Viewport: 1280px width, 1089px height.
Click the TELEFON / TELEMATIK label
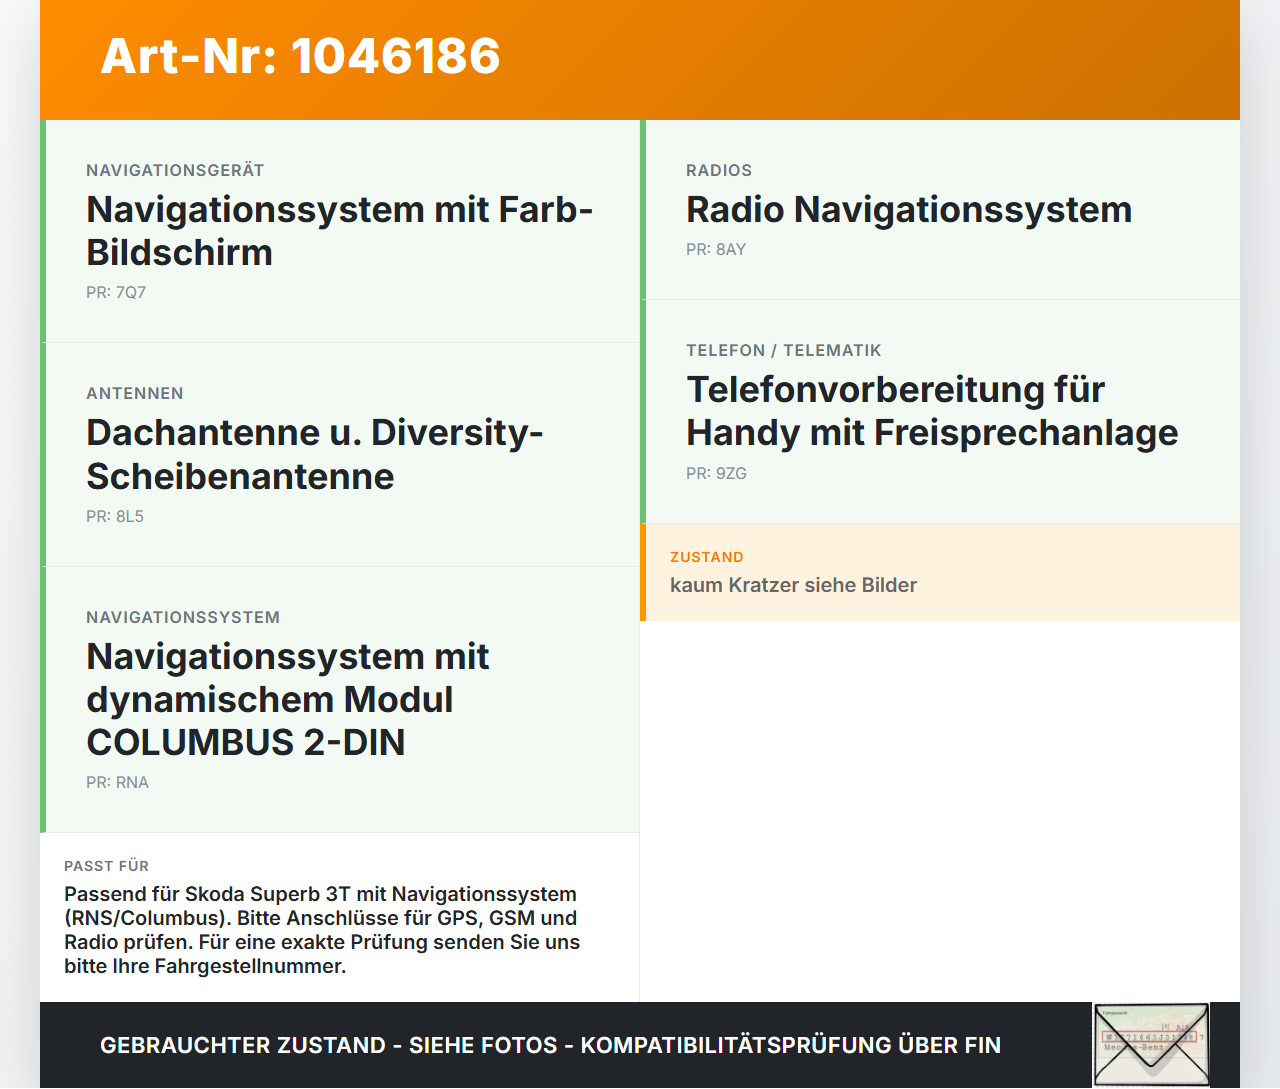click(784, 350)
